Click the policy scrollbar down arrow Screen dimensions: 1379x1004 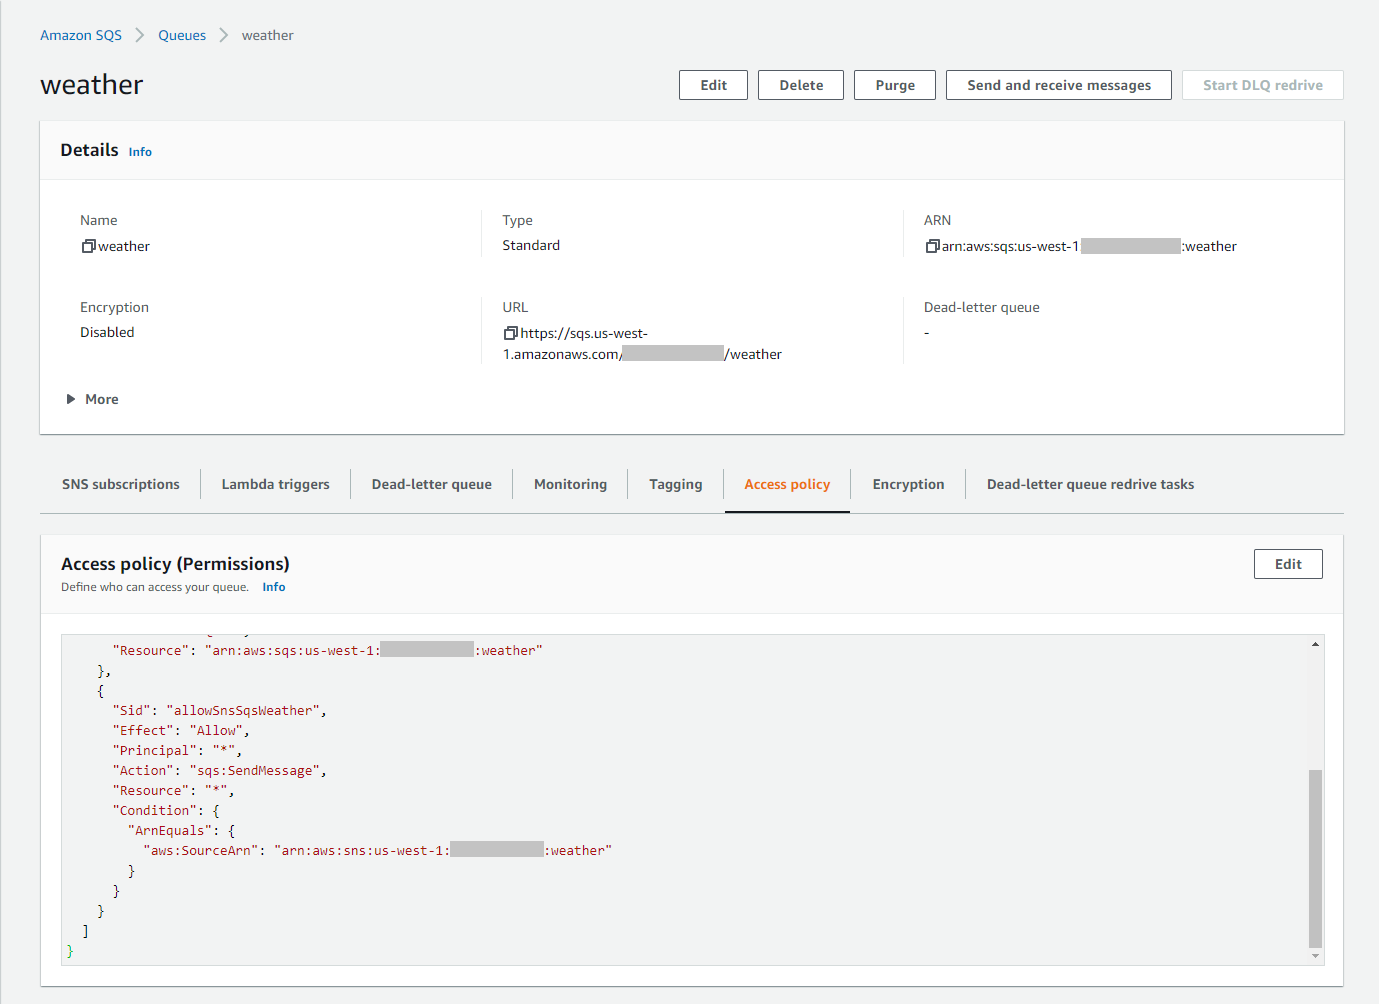1315,956
